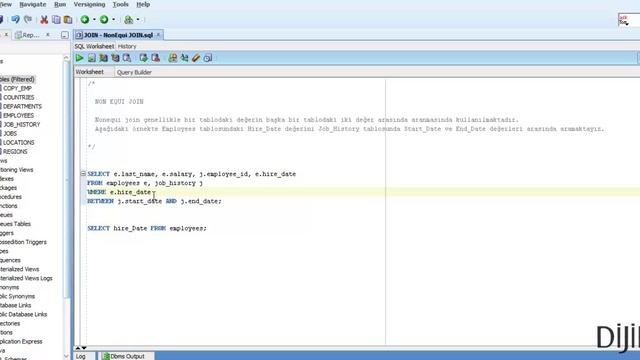Open the Run menu
Image resolution: width=640 pixels, height=360 pixels.
[60, 4]
